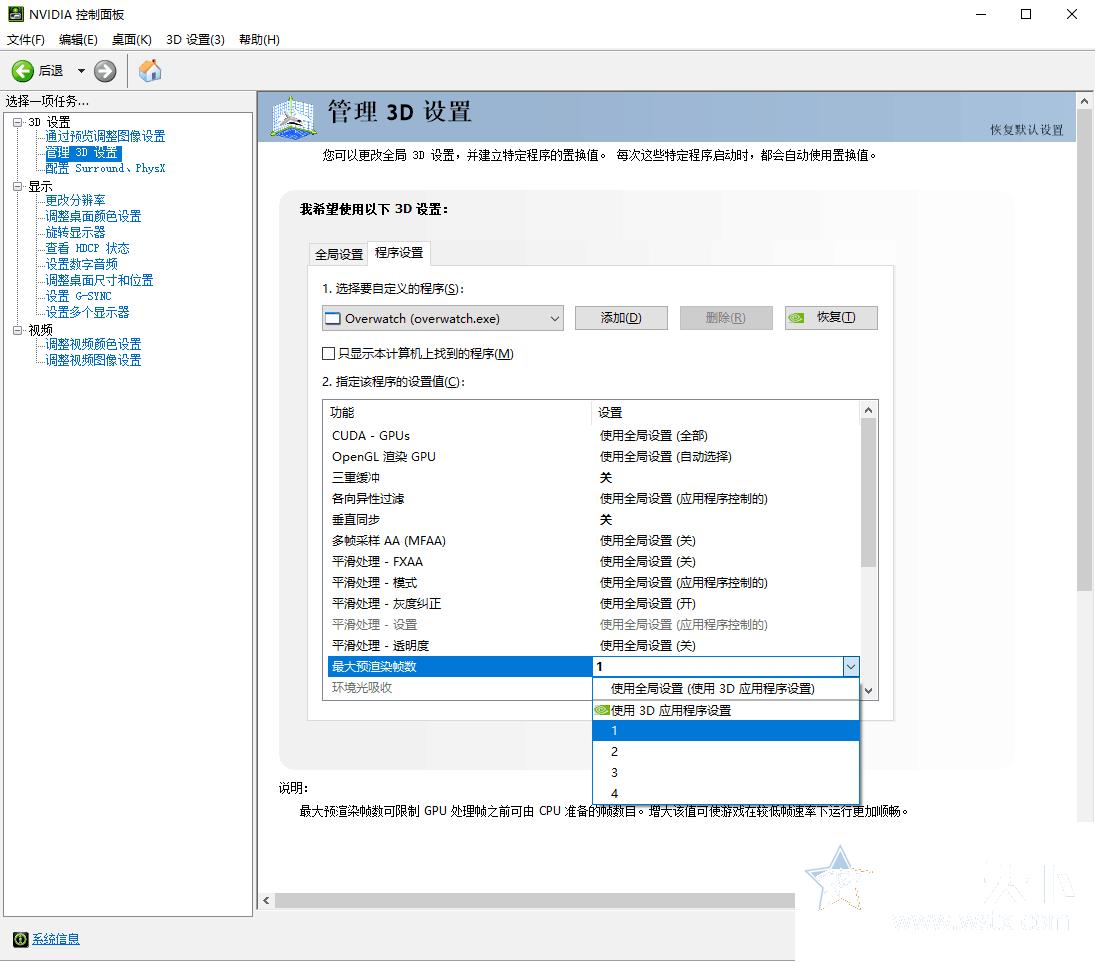Click the NVIDIA home icon in toolbar
Screen dimensions: 1095x962
[x=150, y=70]
